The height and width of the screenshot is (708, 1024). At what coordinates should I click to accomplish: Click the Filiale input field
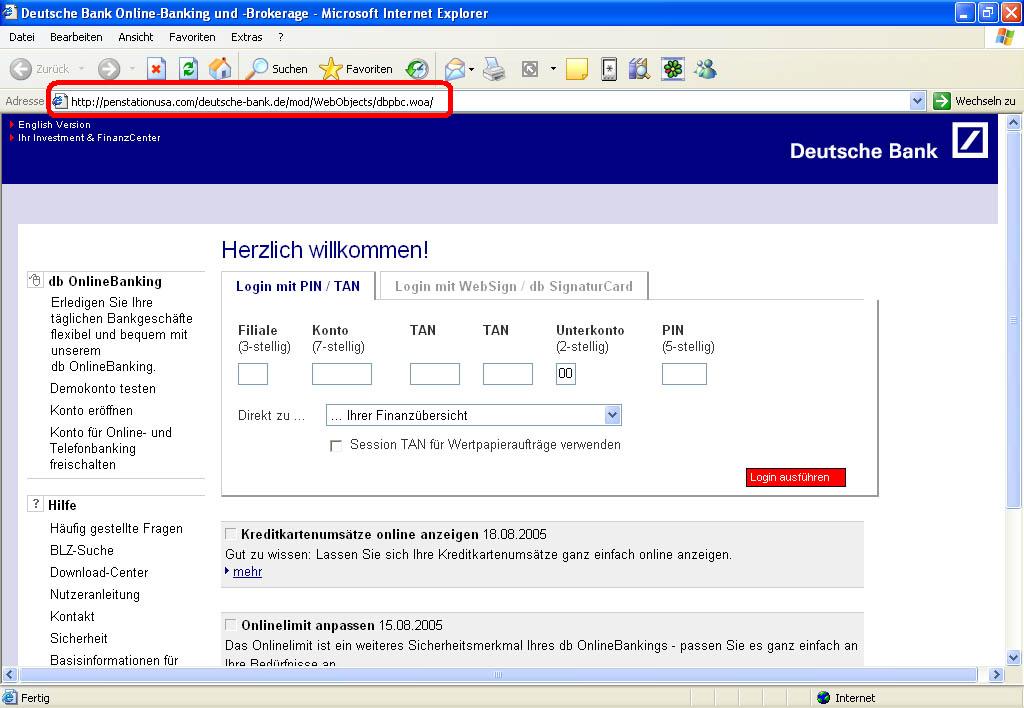253,374
